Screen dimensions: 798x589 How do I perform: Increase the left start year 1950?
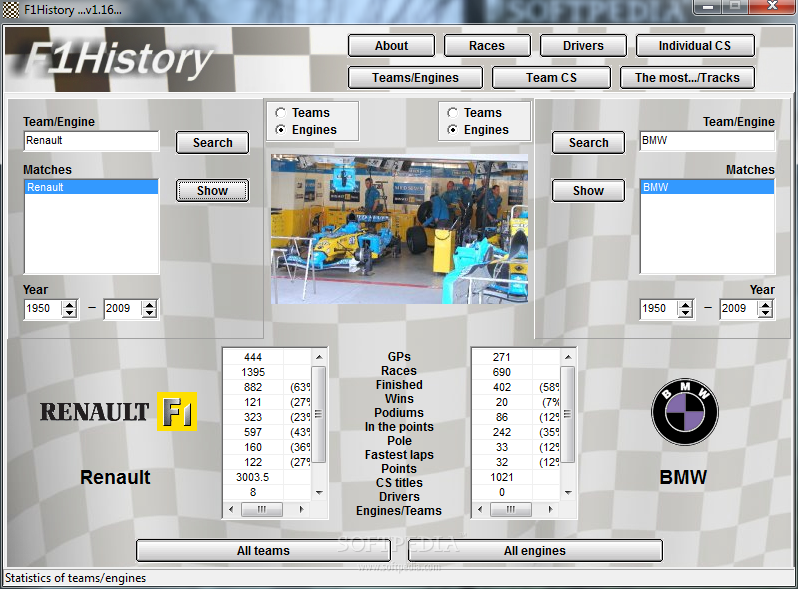click(69, 304)
